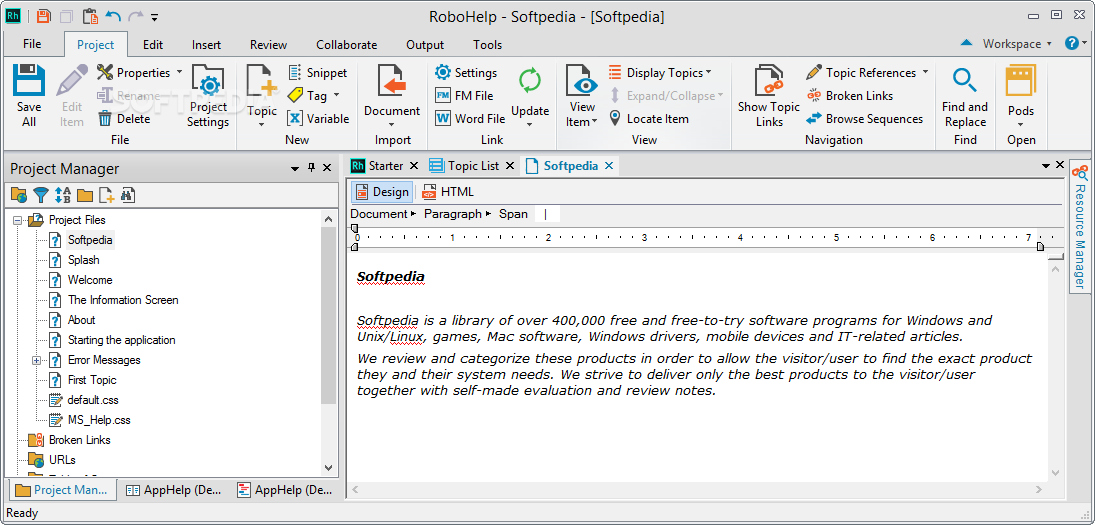Image resolution: width=1095 pixels, height=525 pixels.
Task: Expand the Error Messages folder
Action: [x=37, y=360]
